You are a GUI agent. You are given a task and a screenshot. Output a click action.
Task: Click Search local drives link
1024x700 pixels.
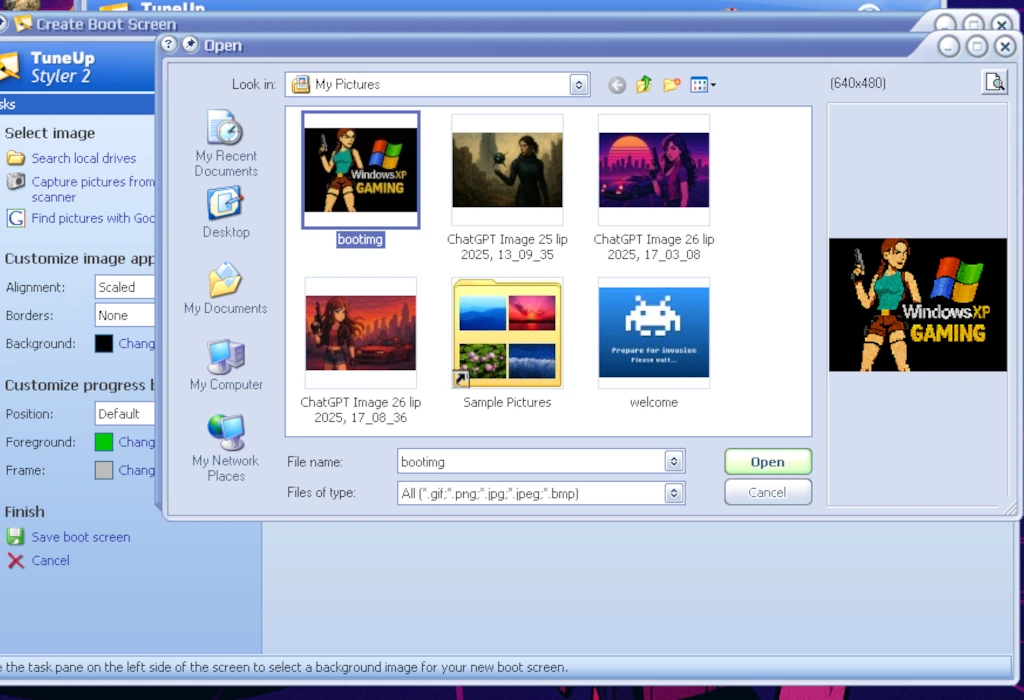[84, 158]
